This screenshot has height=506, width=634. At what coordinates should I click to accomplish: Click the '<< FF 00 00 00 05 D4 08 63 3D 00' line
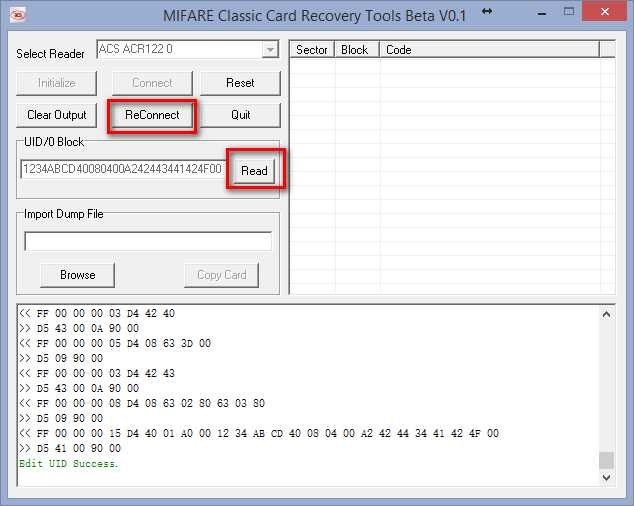click(115, 343)
